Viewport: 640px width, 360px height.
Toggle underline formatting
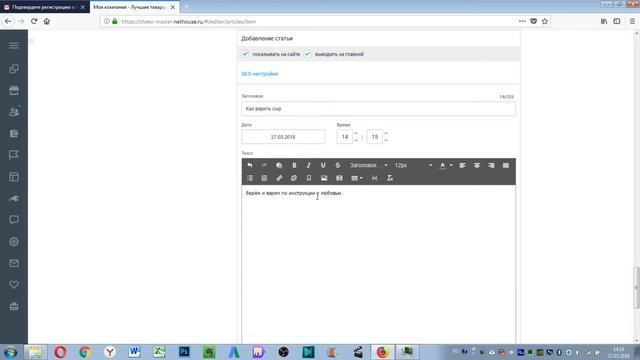(x=323, y=165)
